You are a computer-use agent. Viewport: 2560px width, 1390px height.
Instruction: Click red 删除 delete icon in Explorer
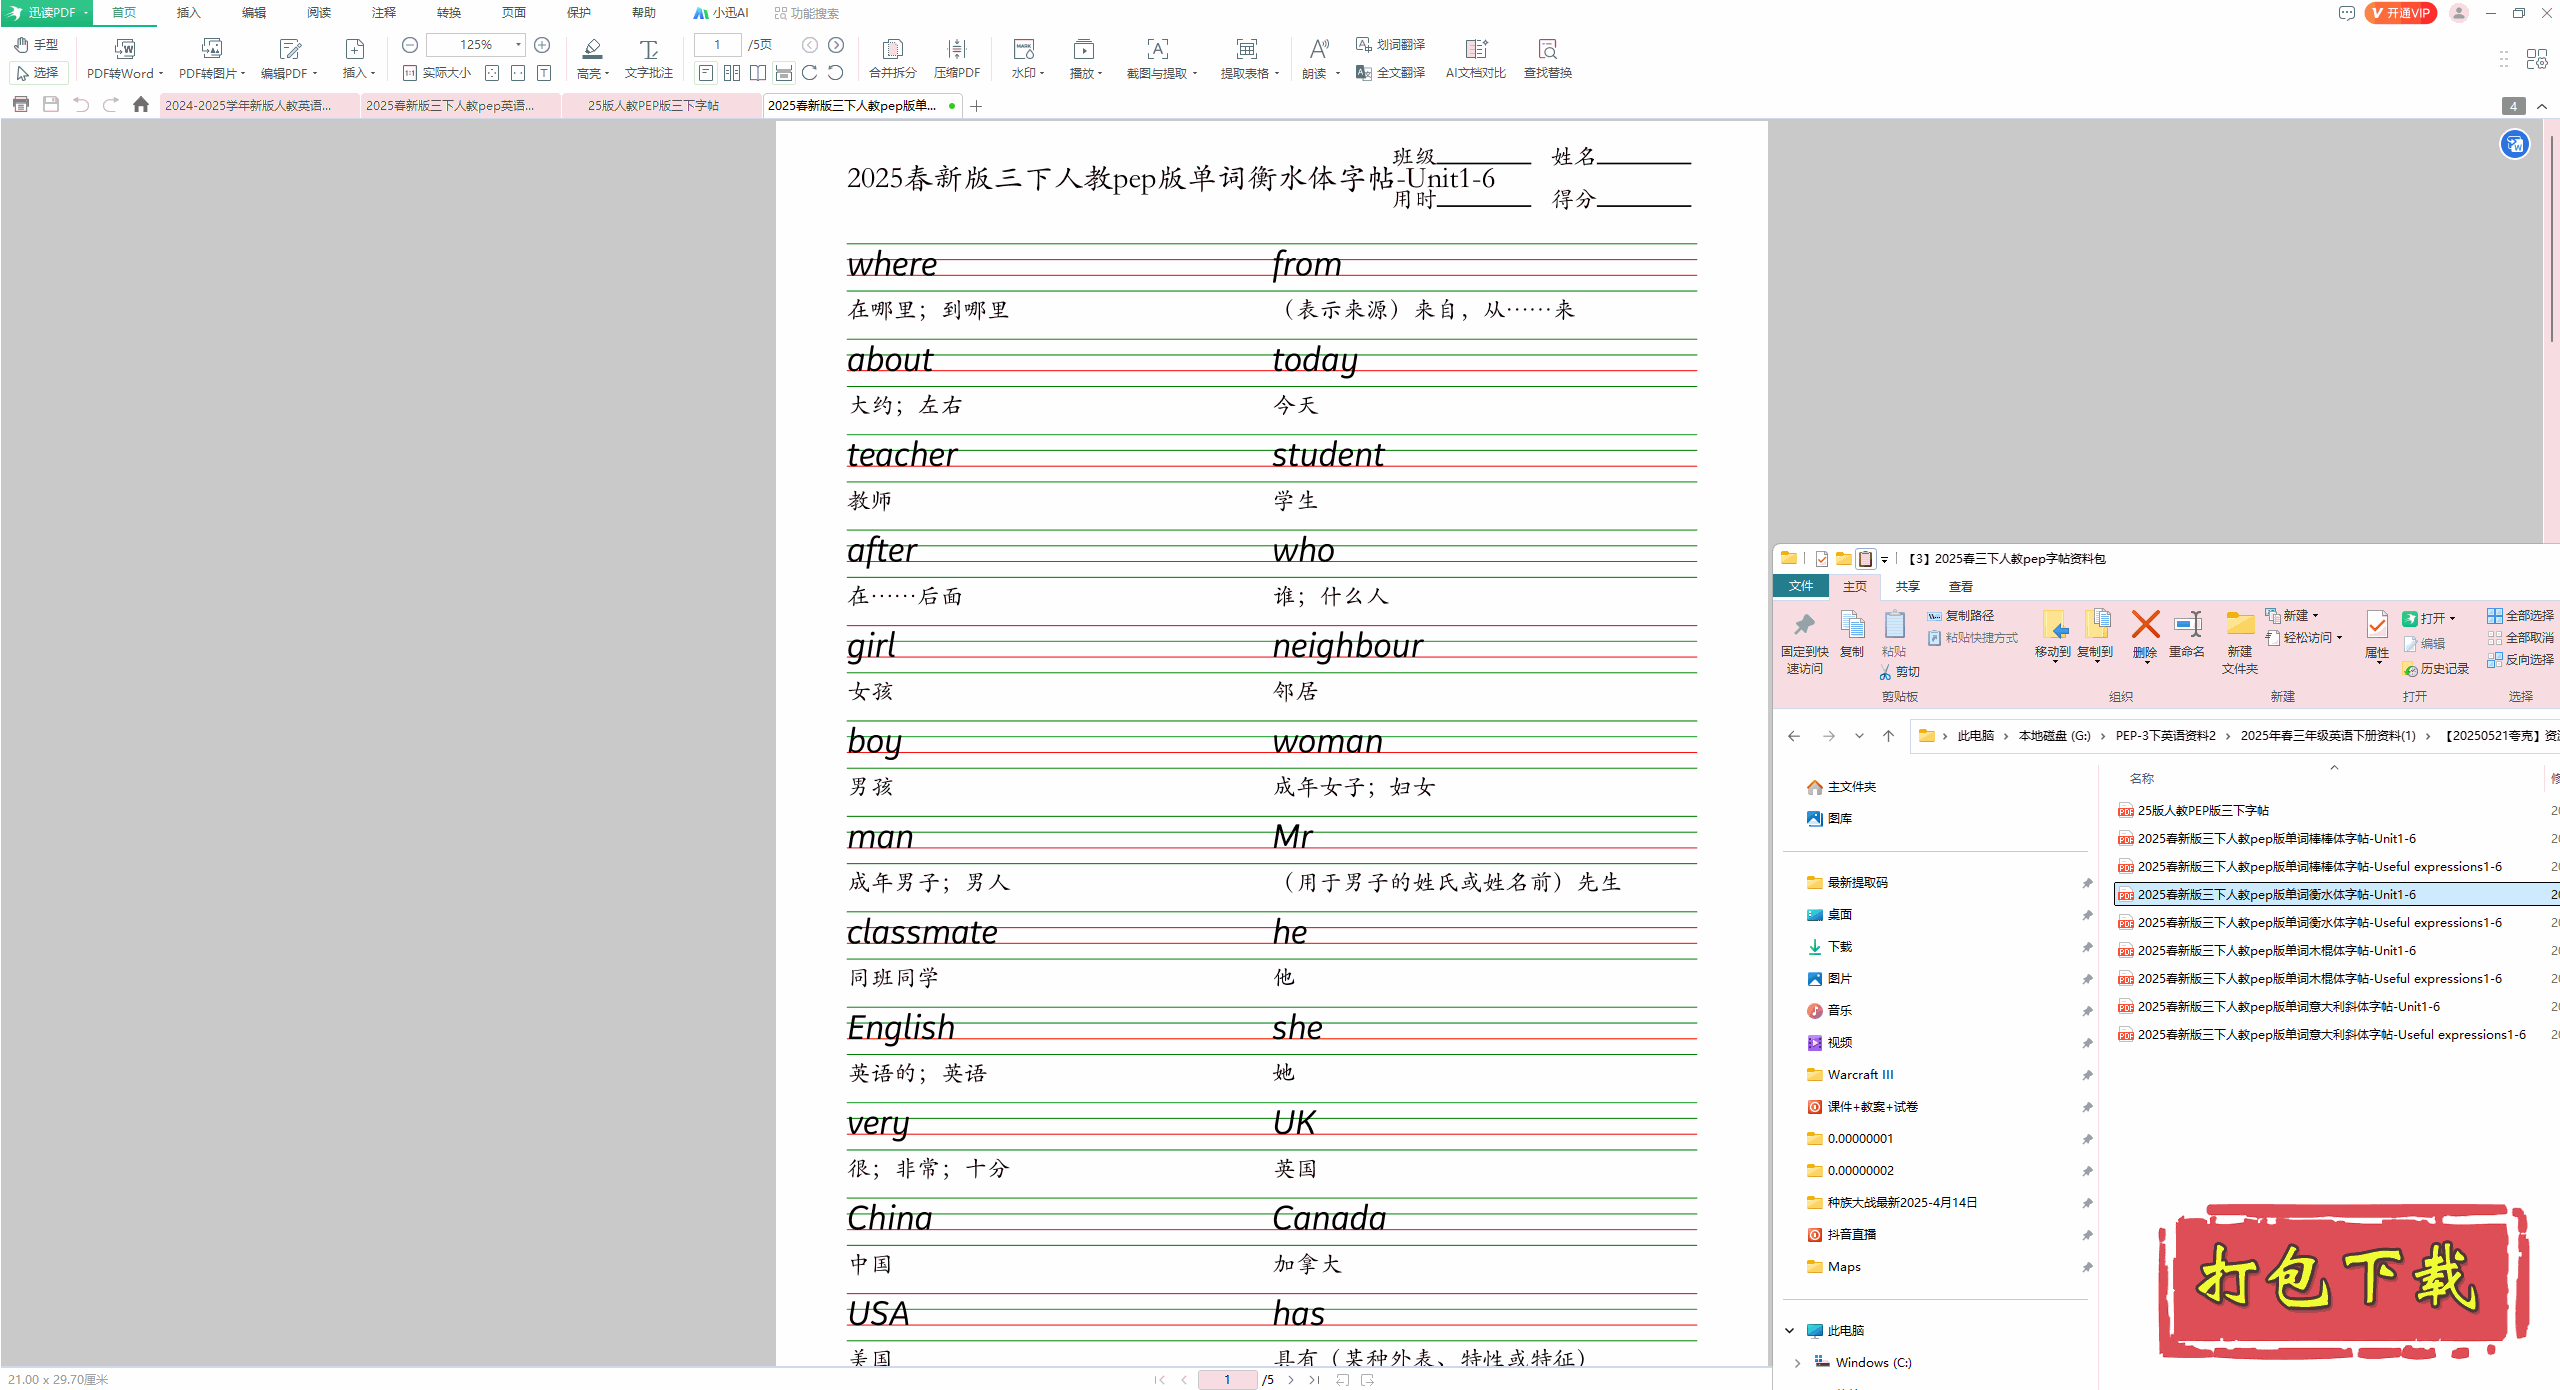tap(2145, 636)
